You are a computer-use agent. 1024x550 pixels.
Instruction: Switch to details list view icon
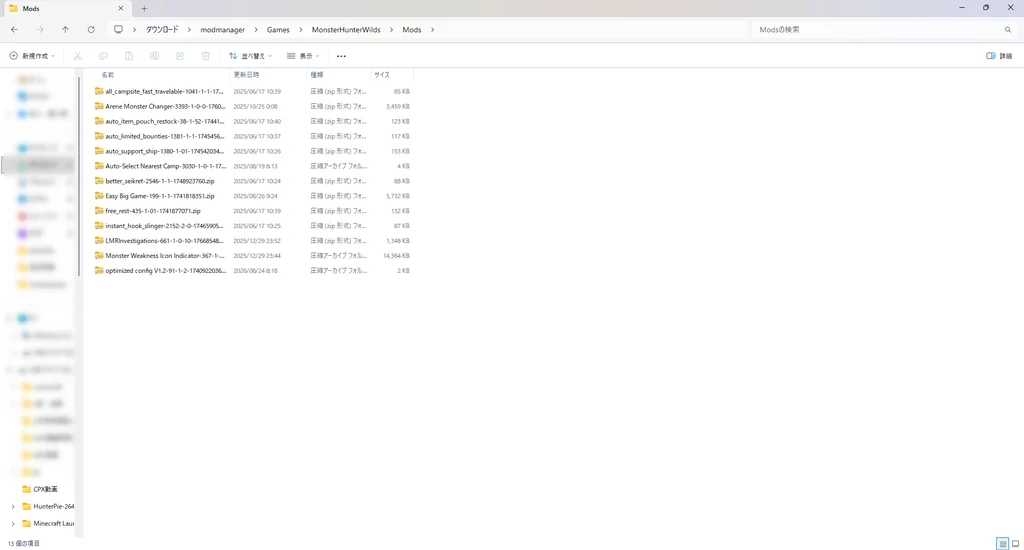click(1002, 543)
